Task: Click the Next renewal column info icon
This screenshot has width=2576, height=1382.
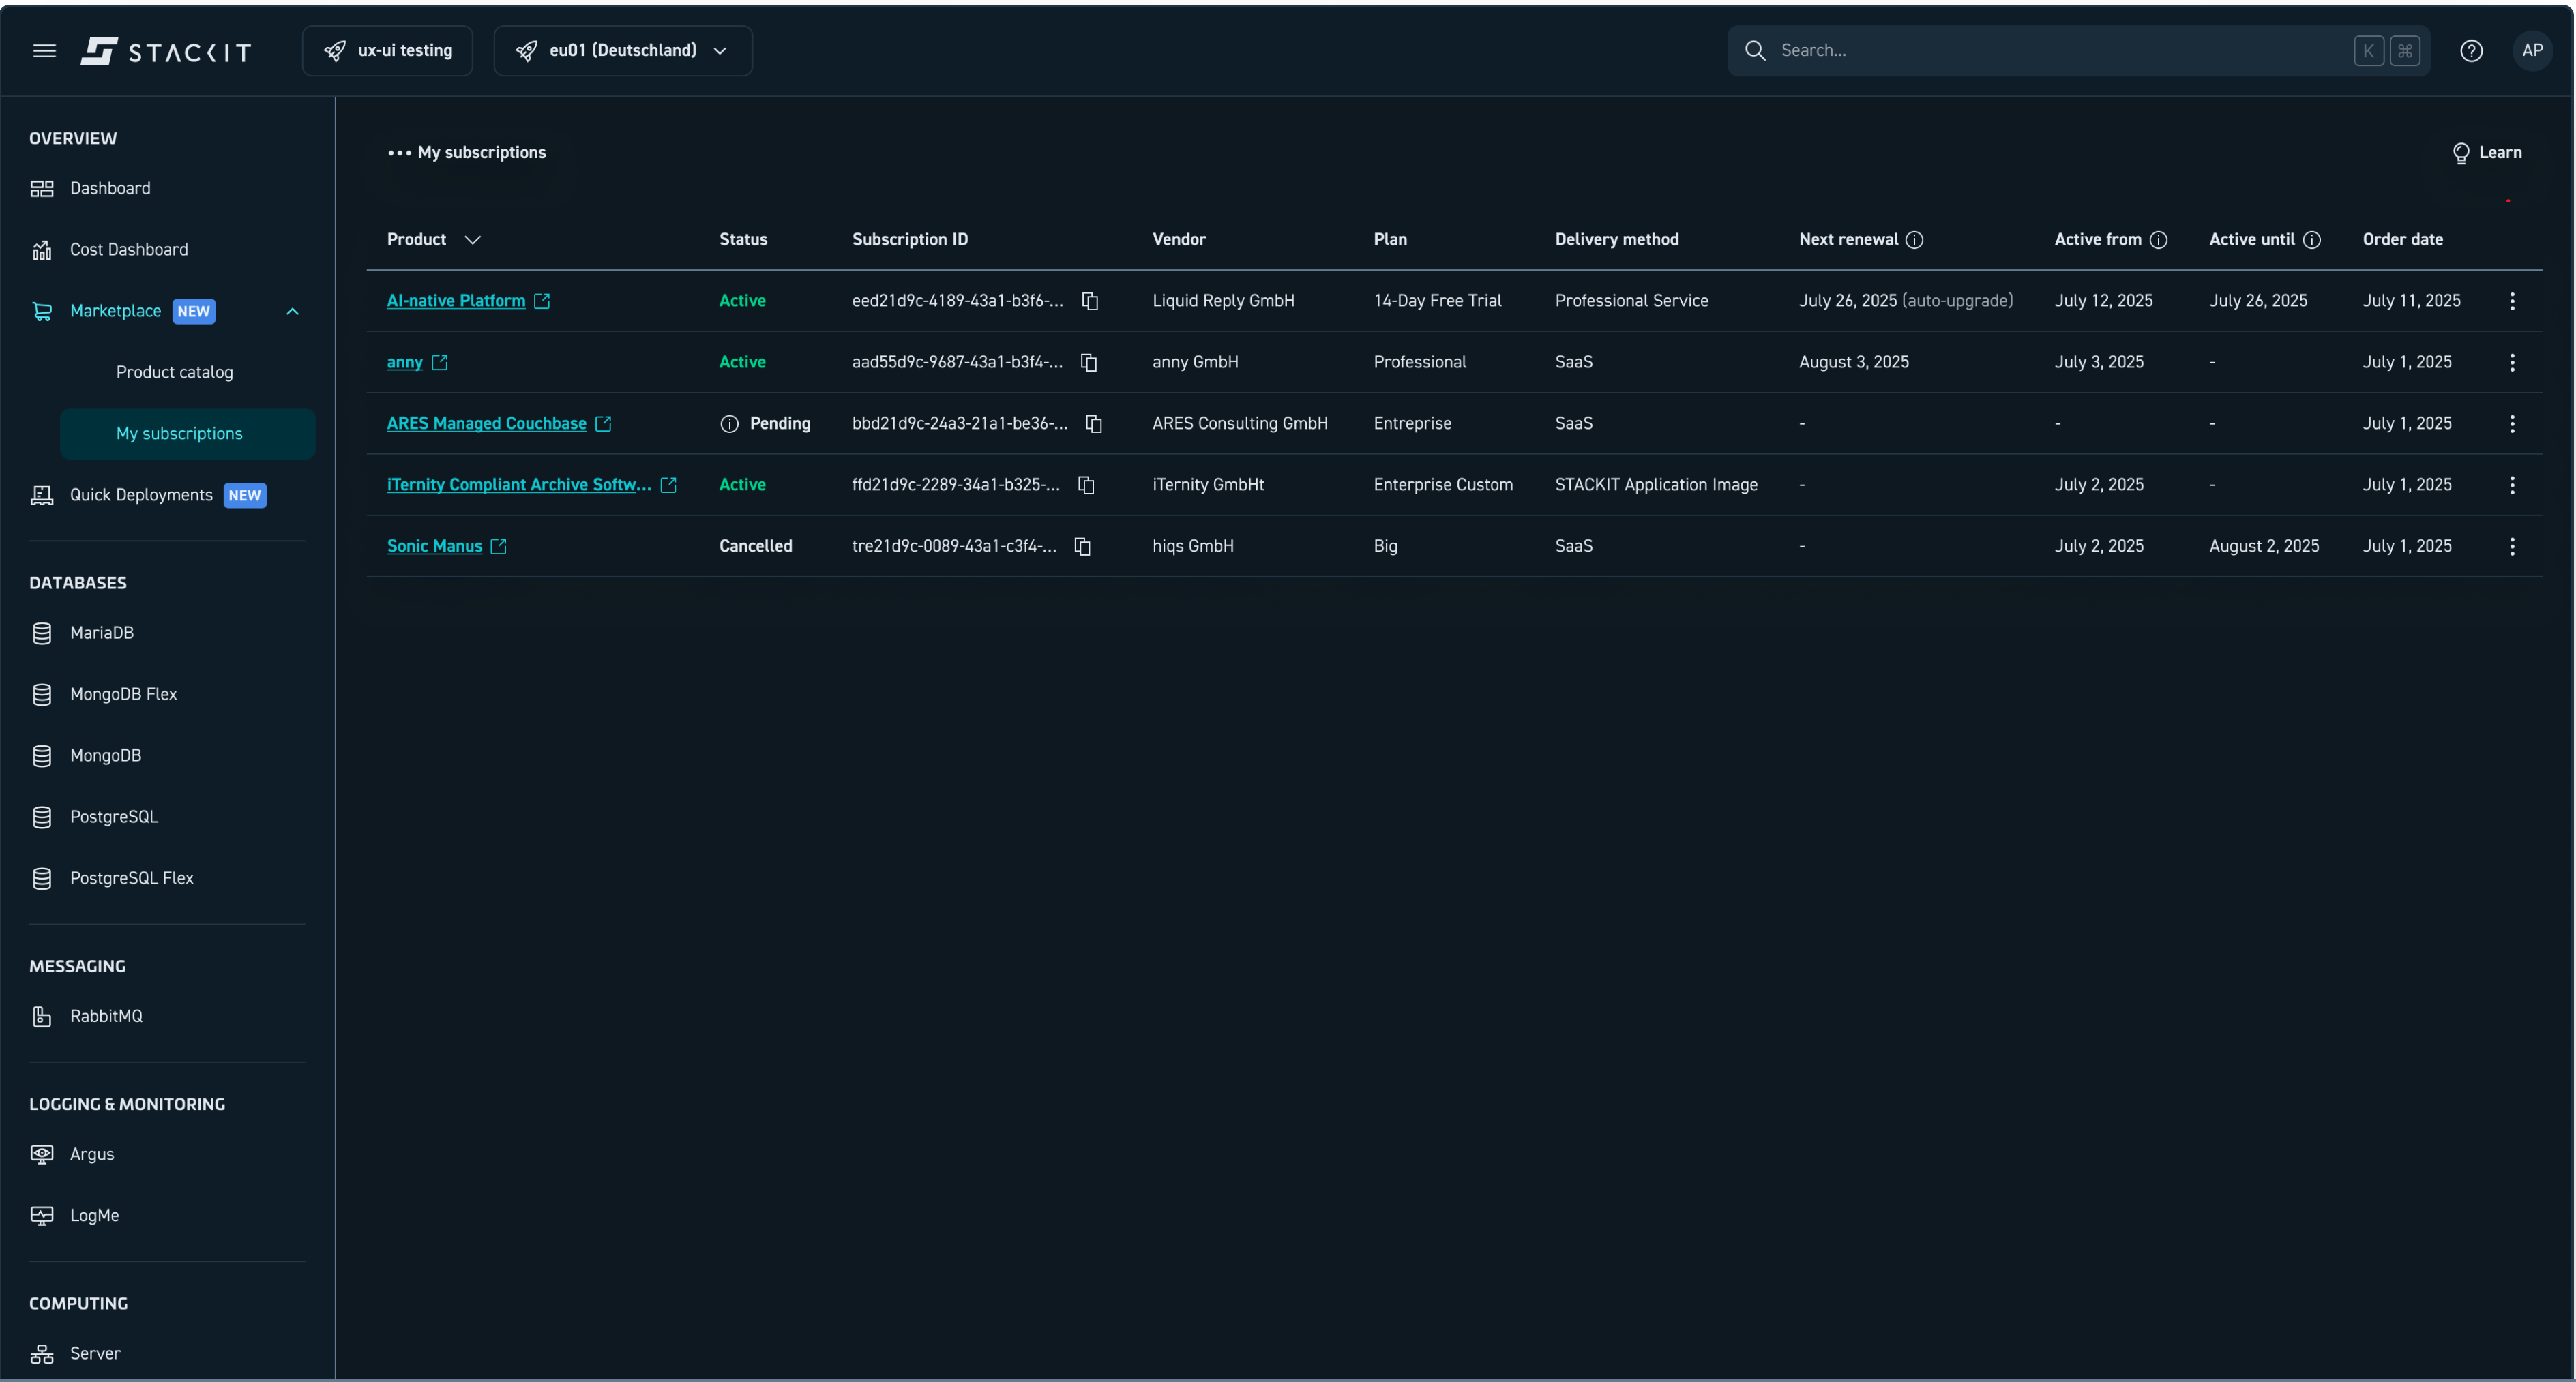Action: (1915, 240)
